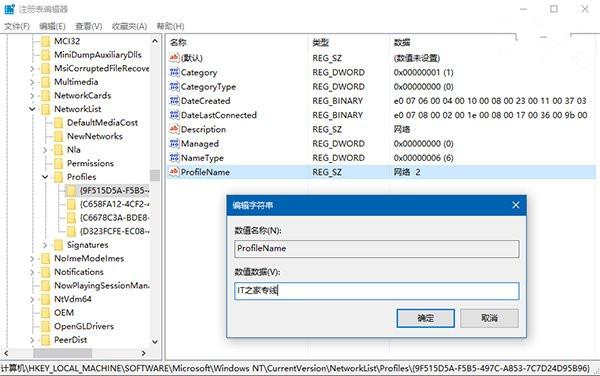Select the {9F515D5A-F5B5 profile key

[x=114, y=190]
